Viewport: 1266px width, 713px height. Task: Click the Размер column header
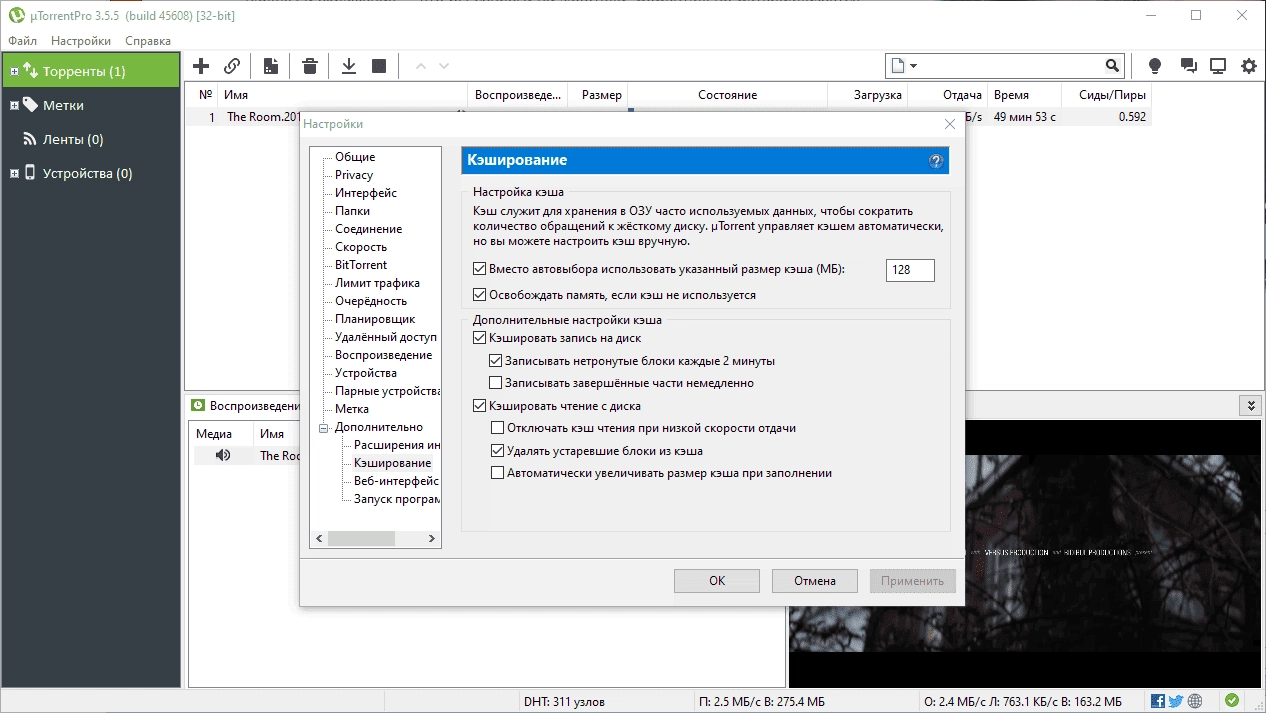coord(598,95)
